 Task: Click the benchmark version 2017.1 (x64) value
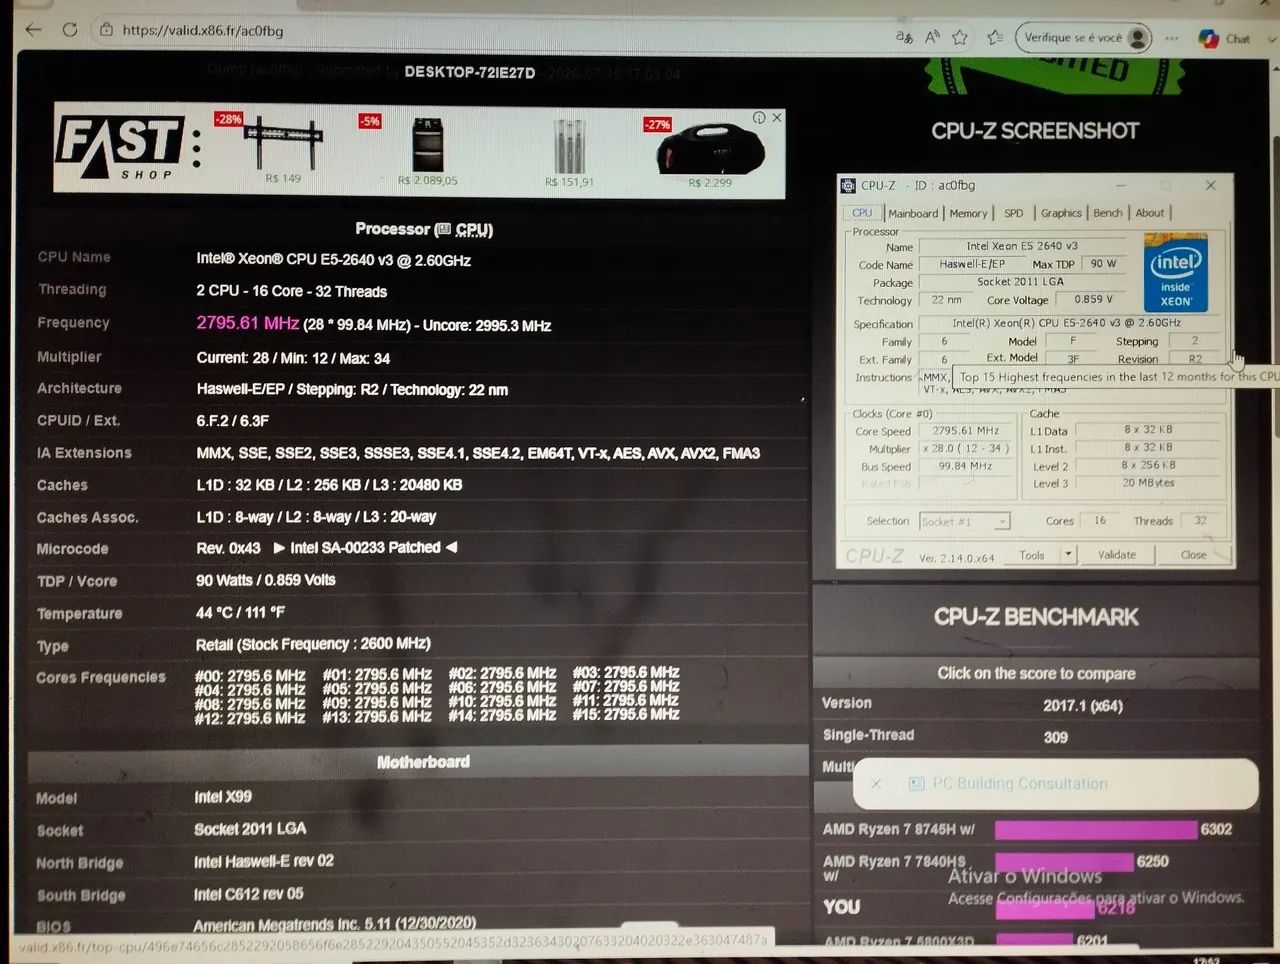(x=1083, y=706)
